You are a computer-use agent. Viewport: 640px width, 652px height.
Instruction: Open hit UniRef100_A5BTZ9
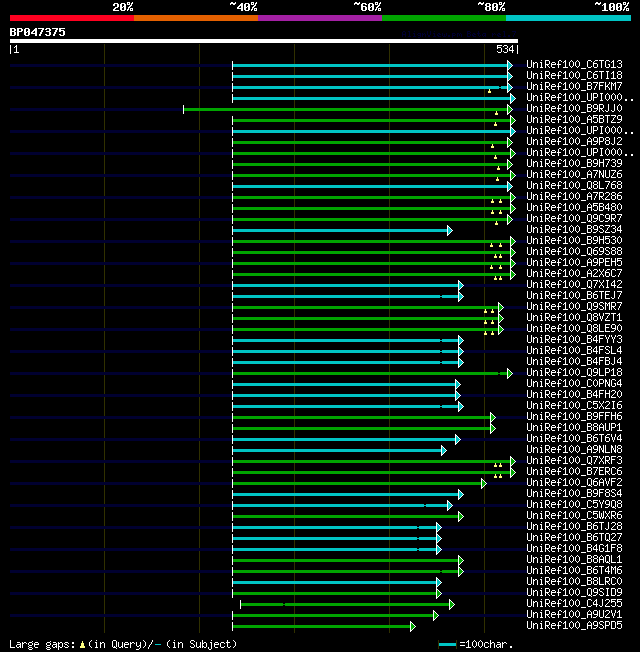574,119
